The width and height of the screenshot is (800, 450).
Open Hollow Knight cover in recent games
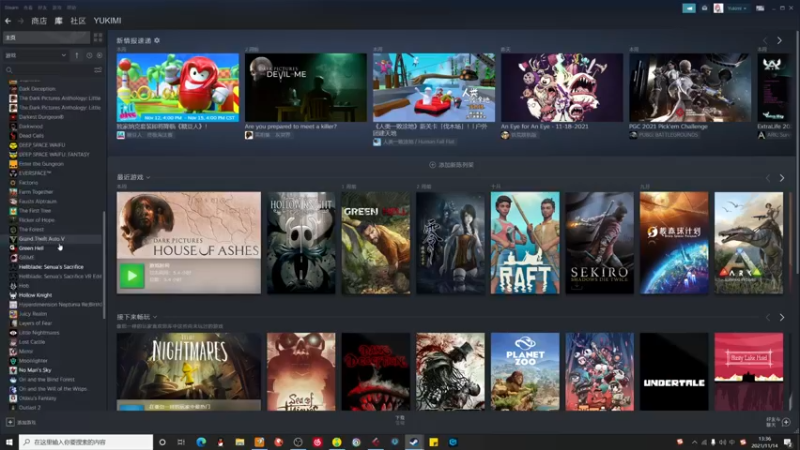click(x=301, y=243)
